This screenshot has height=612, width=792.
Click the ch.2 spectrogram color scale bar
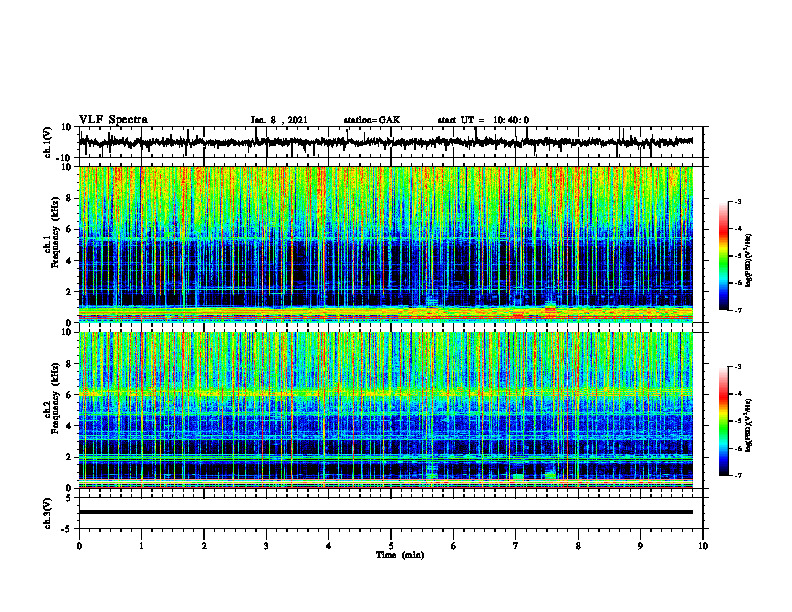coord(723,421)
